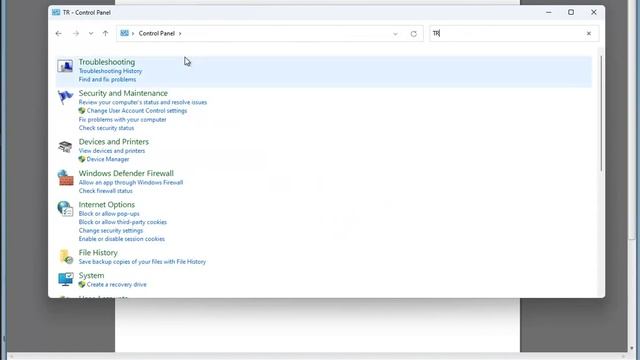
Task: Click the results list vertical scrollbar
Action: [601, 113]
